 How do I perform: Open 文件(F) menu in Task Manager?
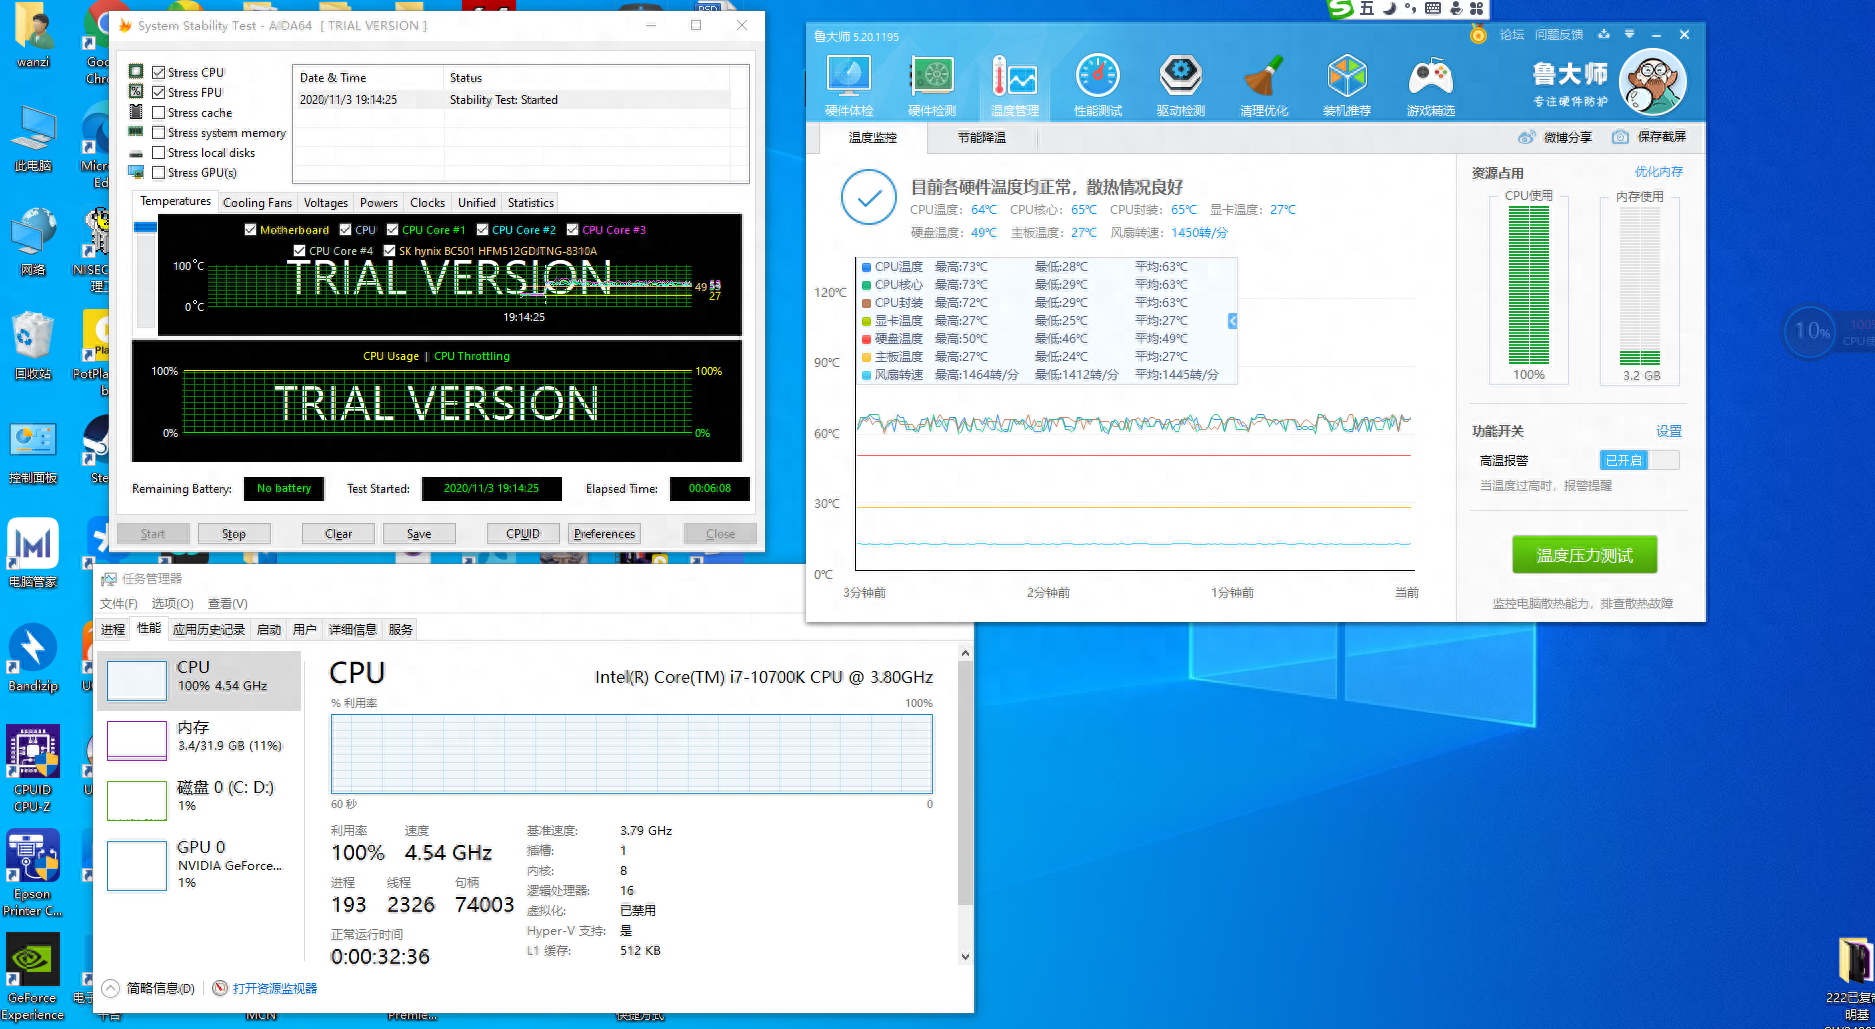[x=118, y=603]
